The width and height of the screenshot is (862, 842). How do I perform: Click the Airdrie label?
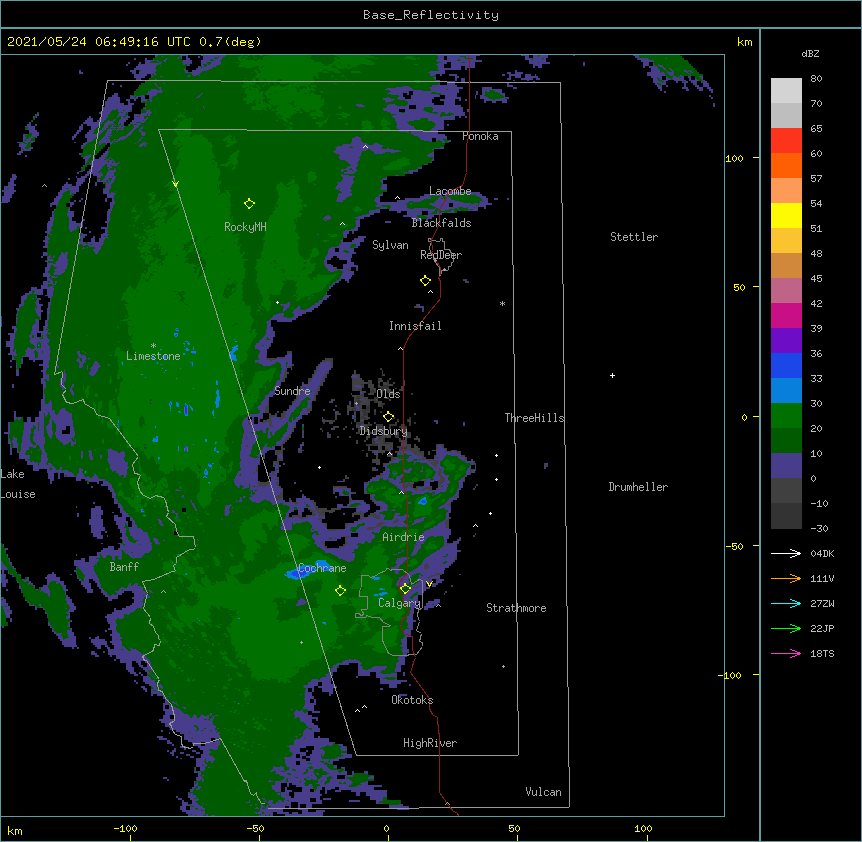tap(404, 537)
